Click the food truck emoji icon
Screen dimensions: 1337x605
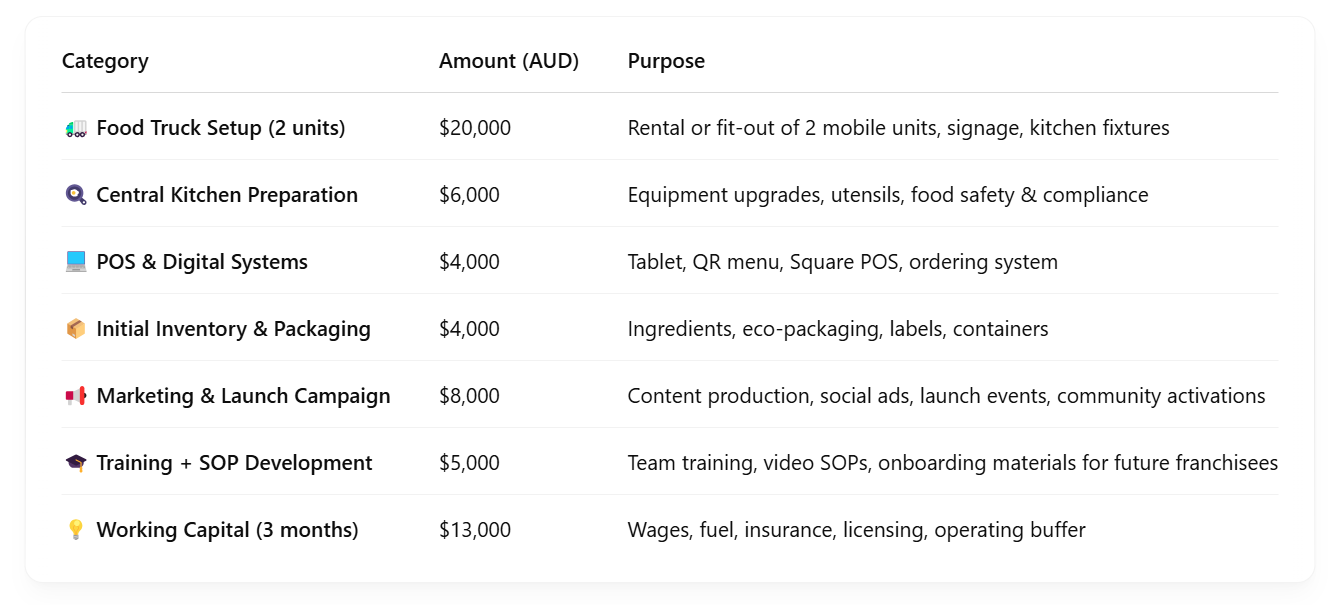pyautogui.click(x=76, y=128)
